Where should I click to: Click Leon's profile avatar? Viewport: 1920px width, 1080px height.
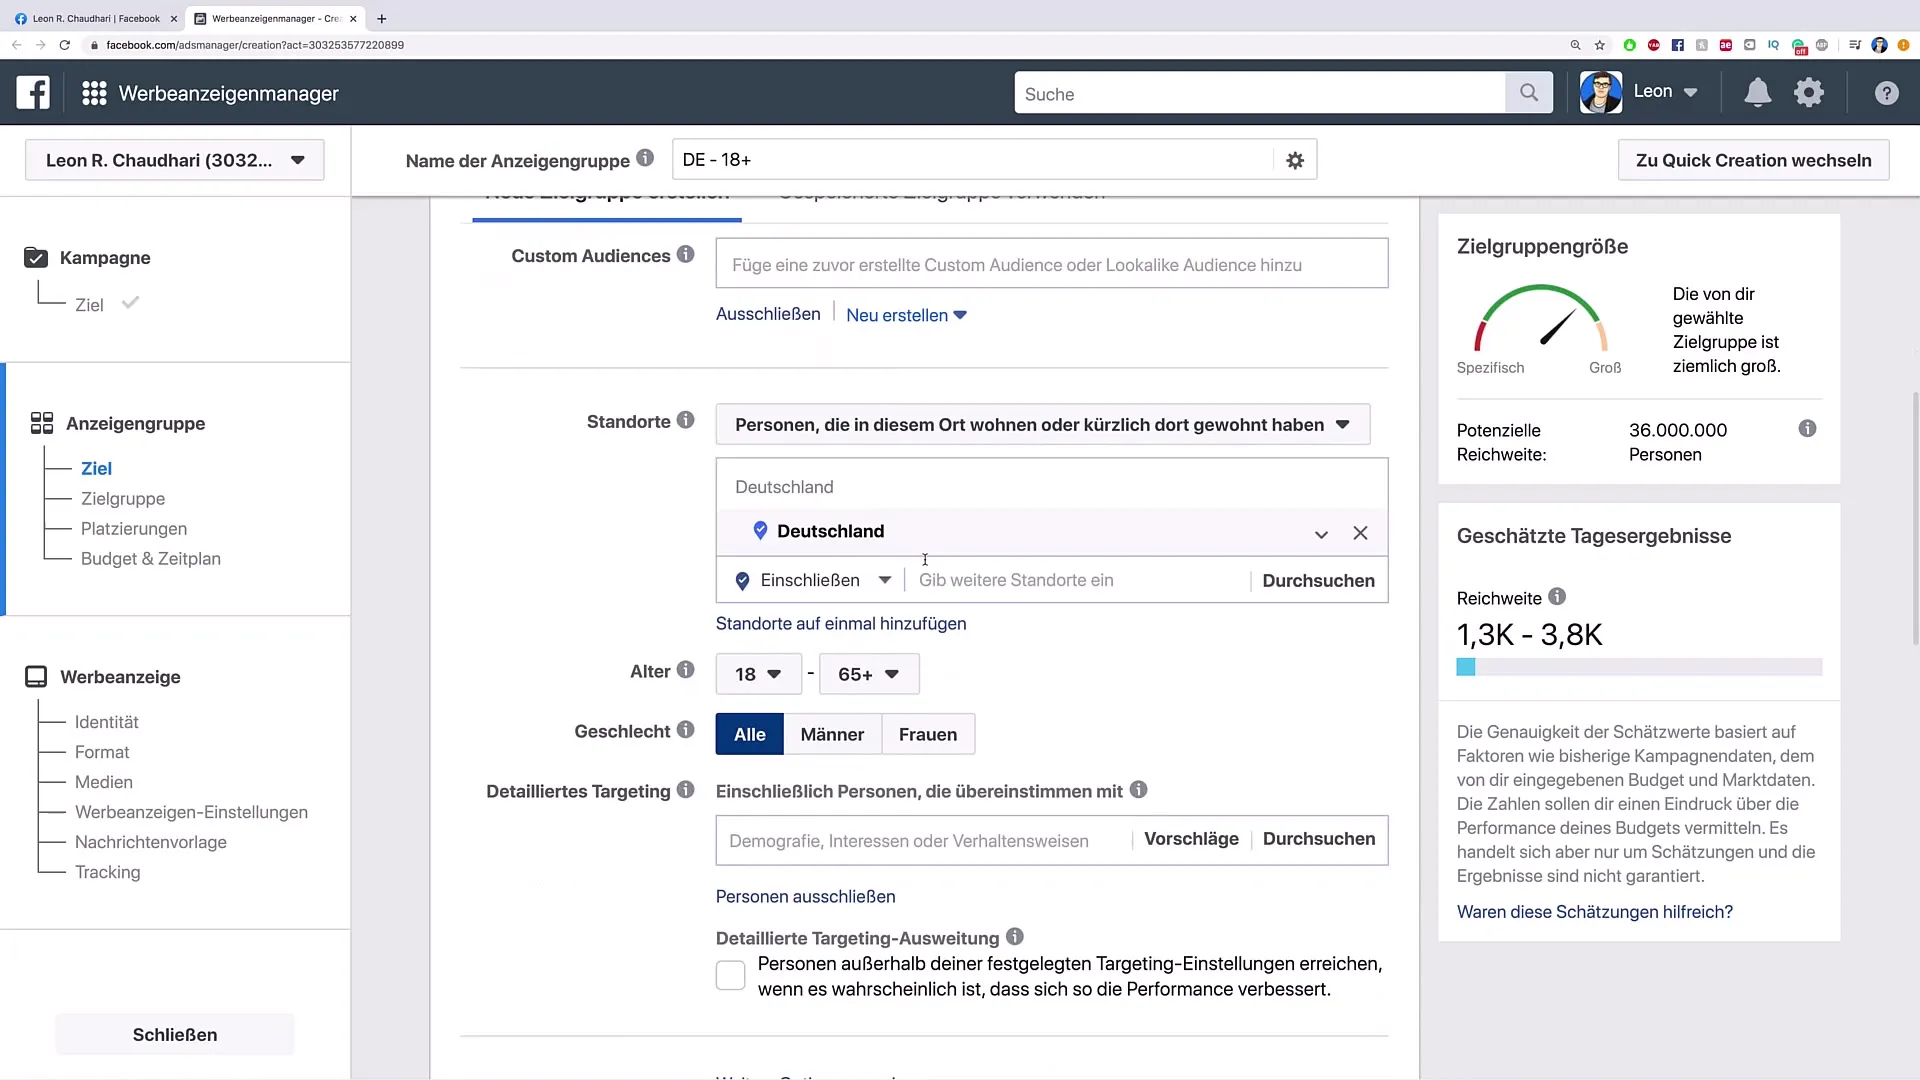pyautogui.click(x=1600, y=92)
